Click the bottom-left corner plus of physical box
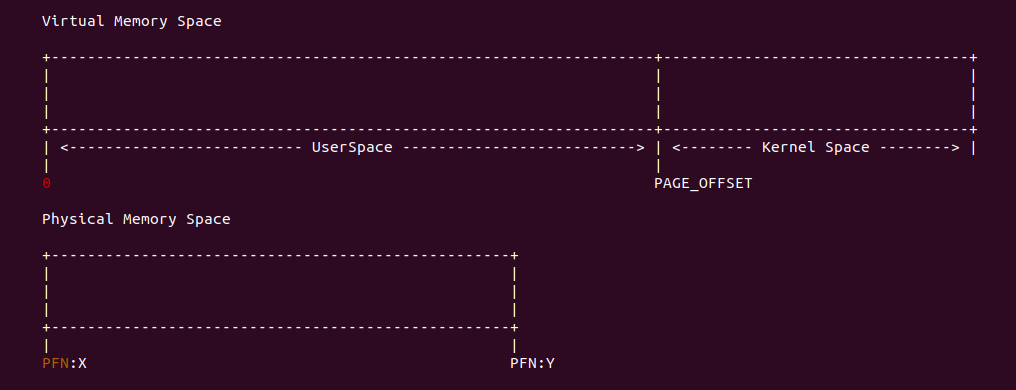 [46, 327]
